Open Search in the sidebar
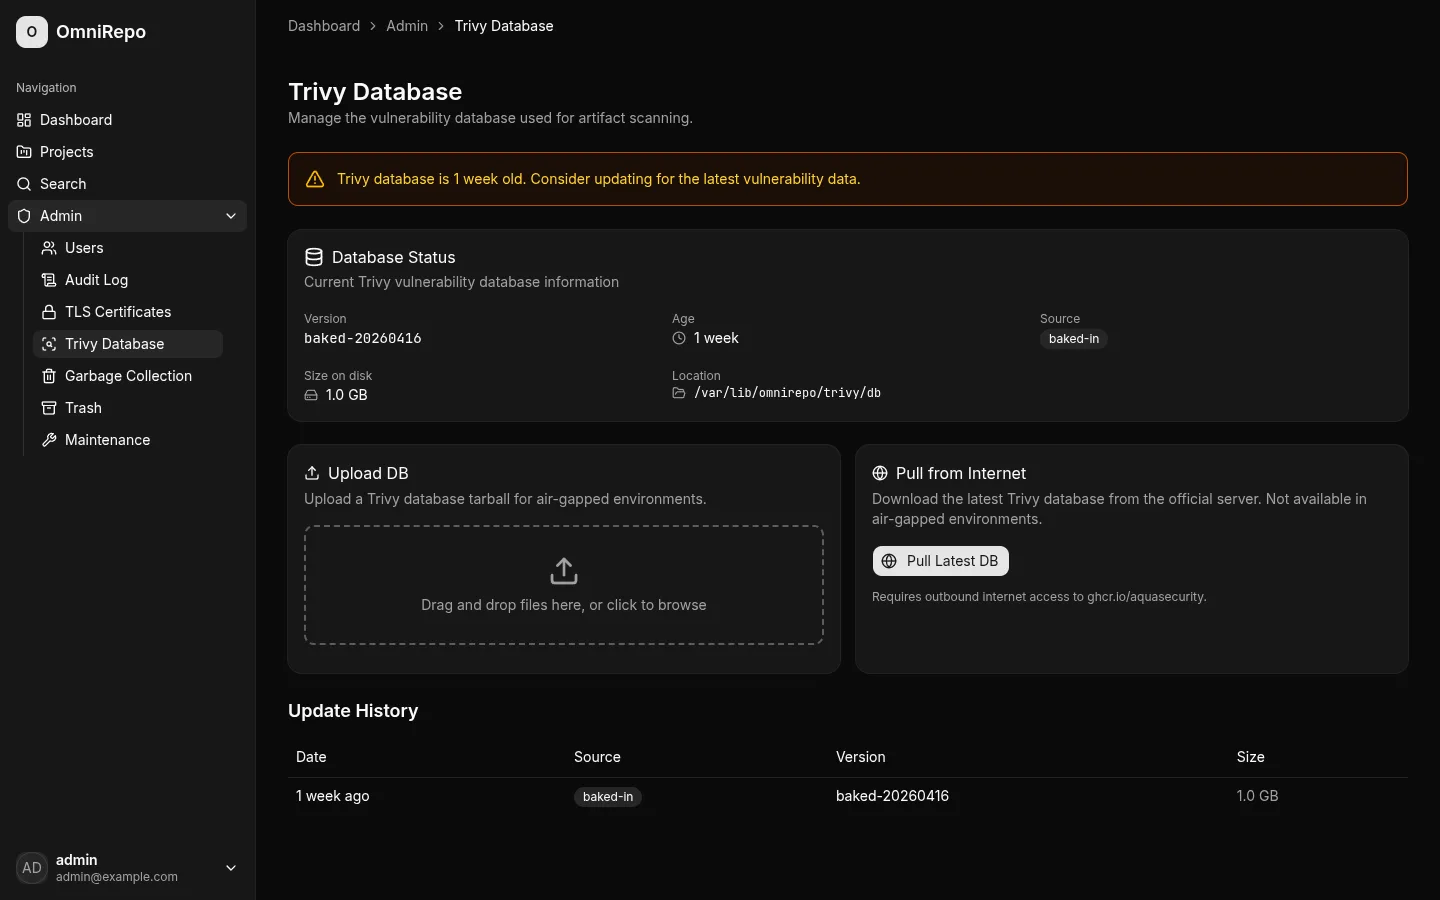The width and height of the screenshot is (1440, 900). (127, 184)
